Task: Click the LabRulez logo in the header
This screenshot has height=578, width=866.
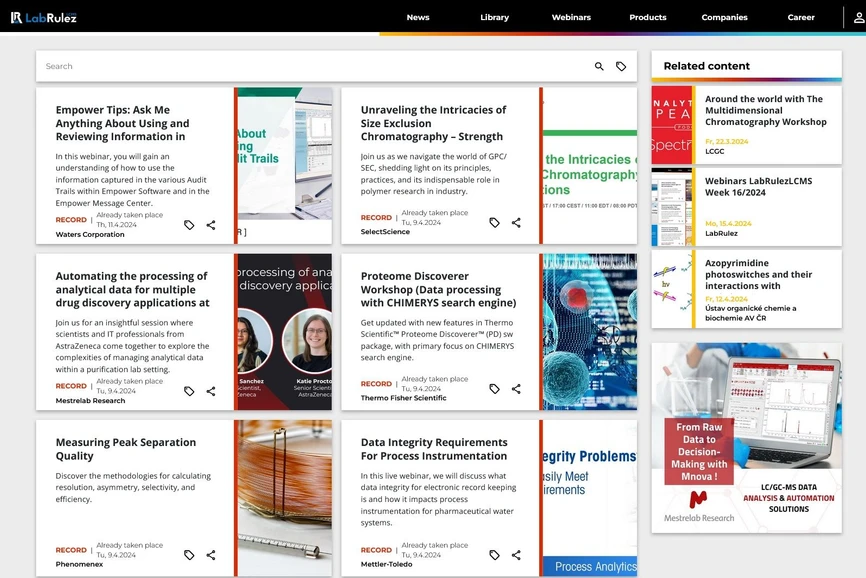Action: pyautogui.click(x=42, y=17)
